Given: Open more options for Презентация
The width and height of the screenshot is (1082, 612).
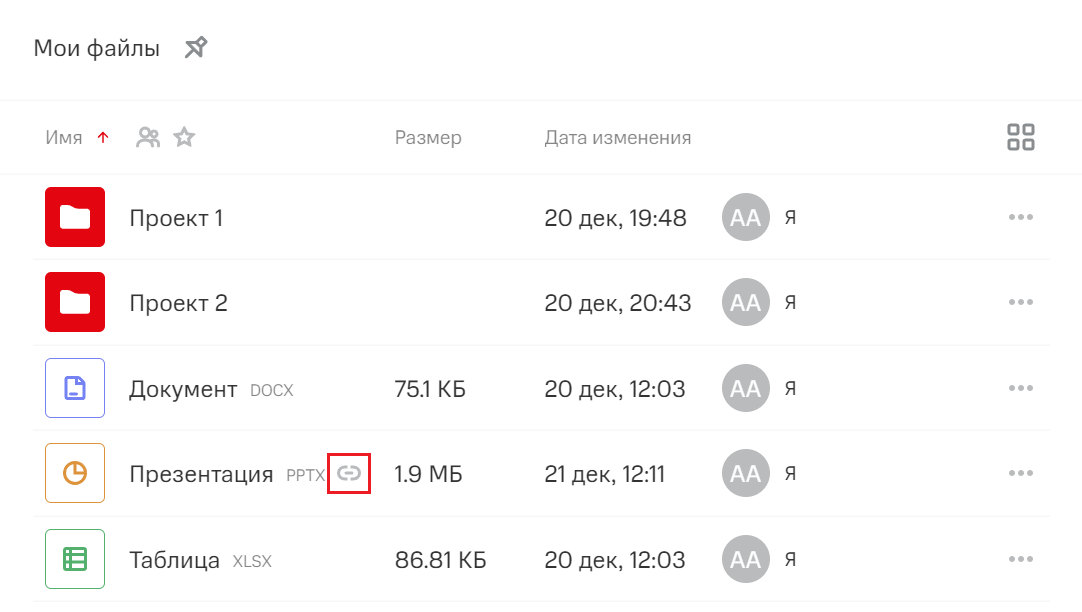Looking at the screenshot, I should 1020,473.
